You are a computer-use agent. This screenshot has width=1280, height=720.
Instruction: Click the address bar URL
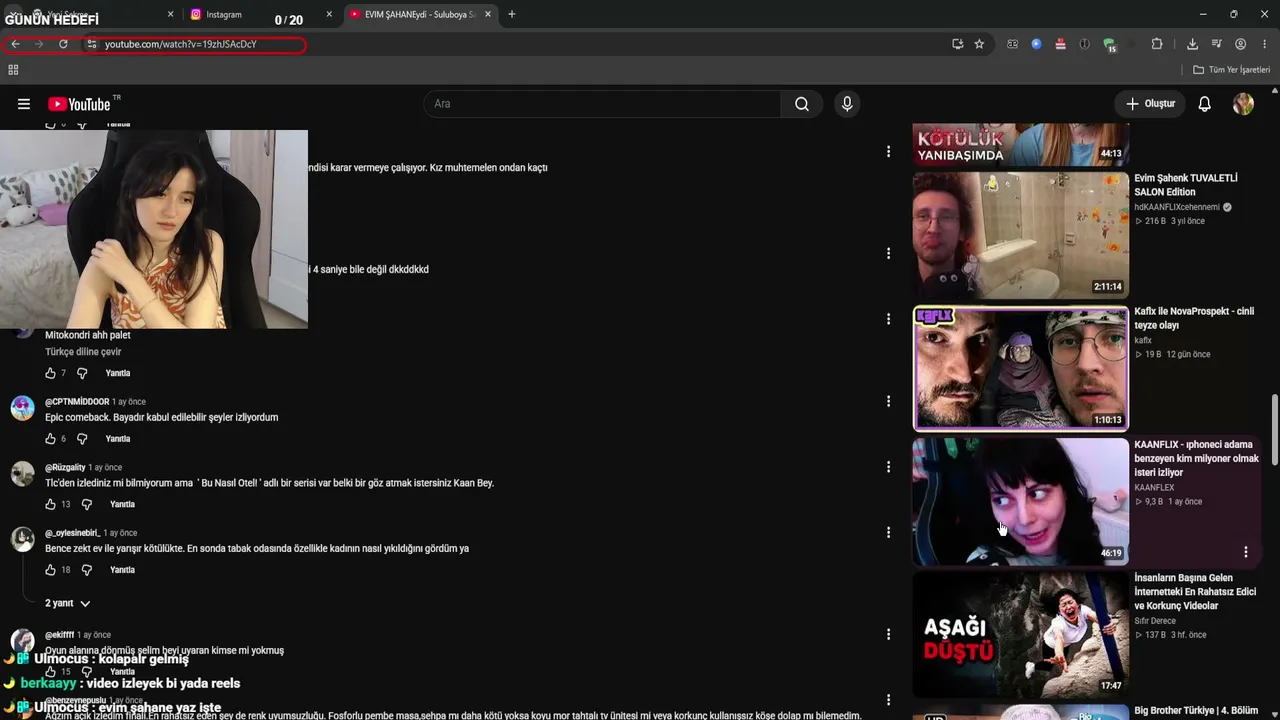tap(180, 44)
